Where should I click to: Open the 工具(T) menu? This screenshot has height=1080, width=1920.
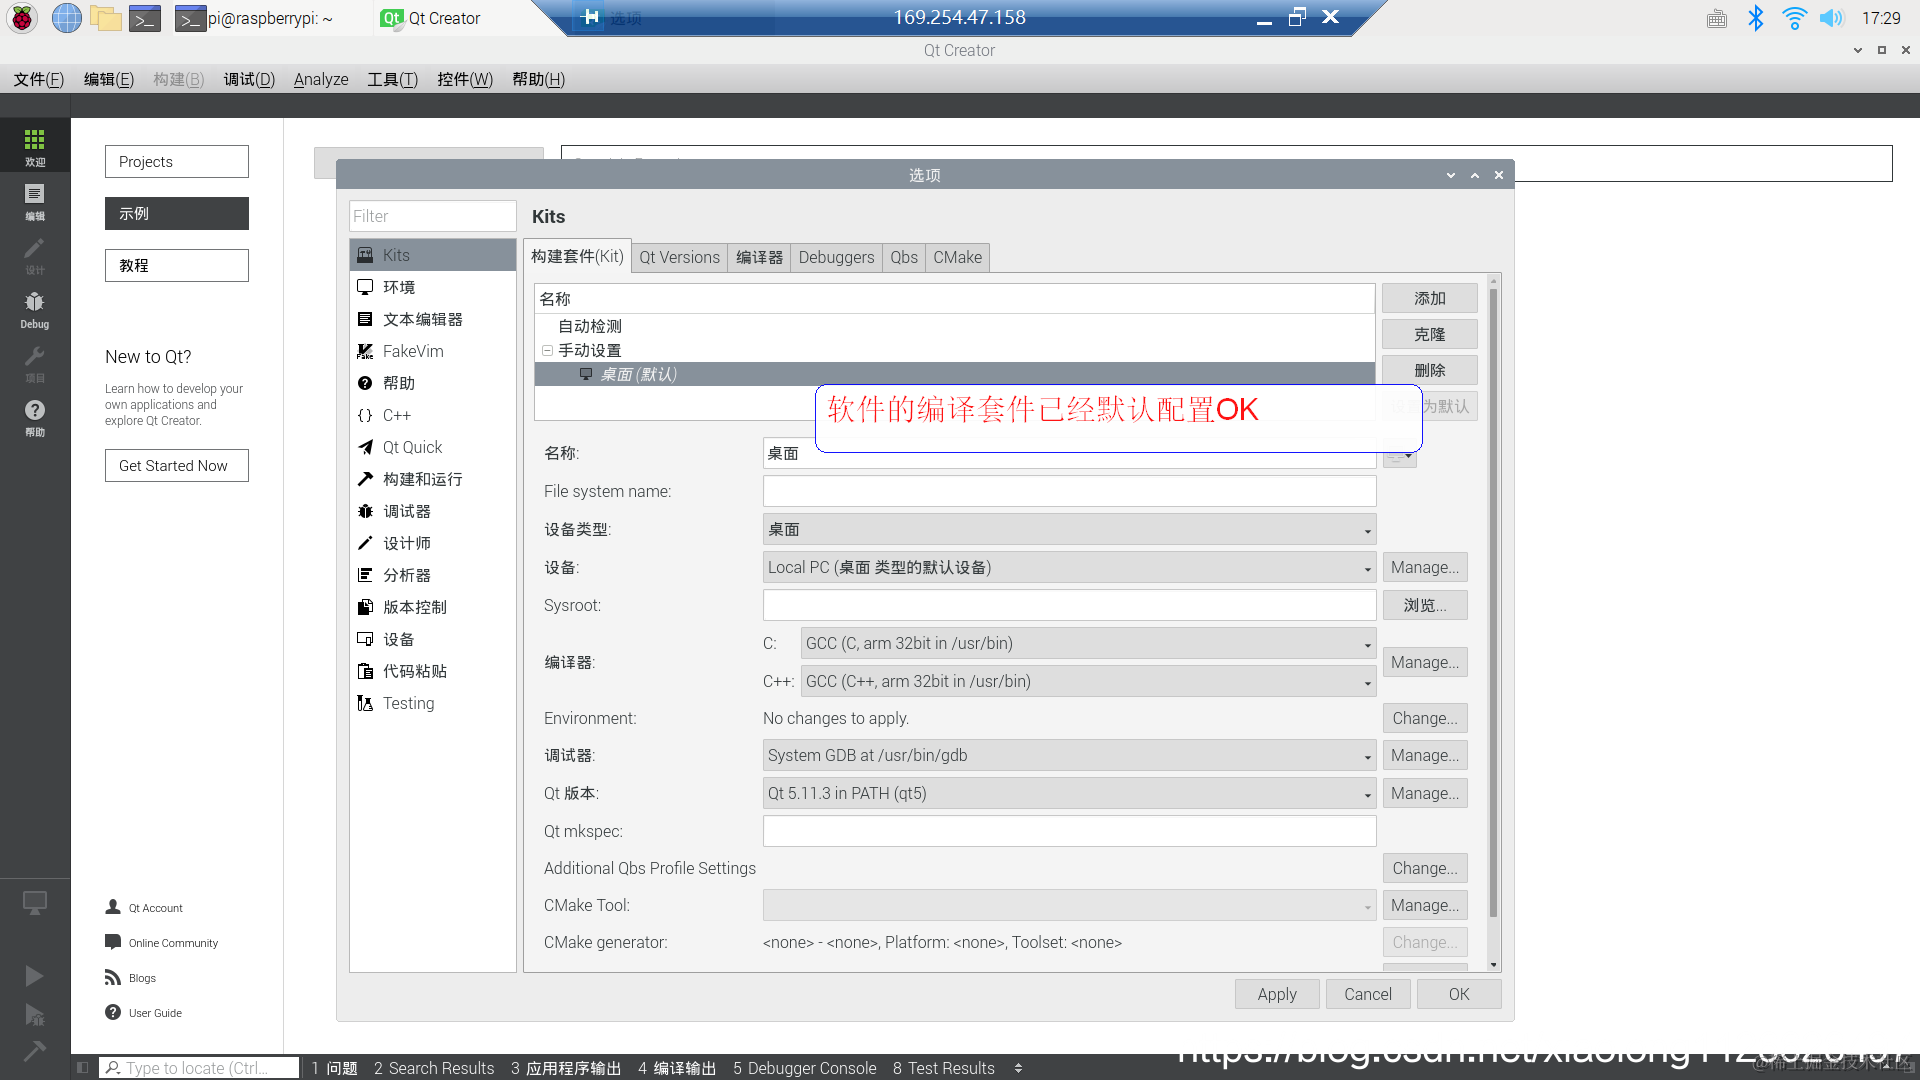pyautogui.click(x=392, y=79)
